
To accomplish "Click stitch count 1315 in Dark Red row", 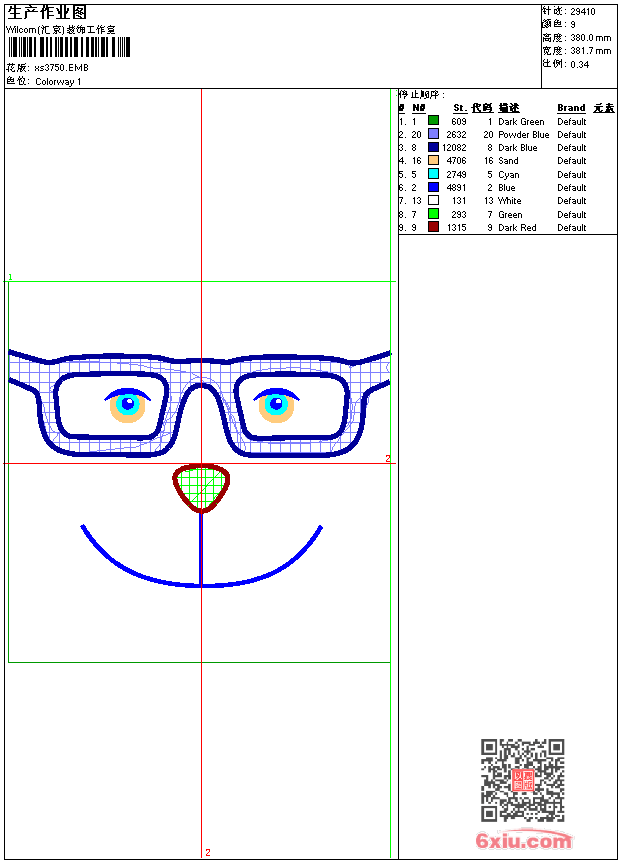I will pos(456,228).
